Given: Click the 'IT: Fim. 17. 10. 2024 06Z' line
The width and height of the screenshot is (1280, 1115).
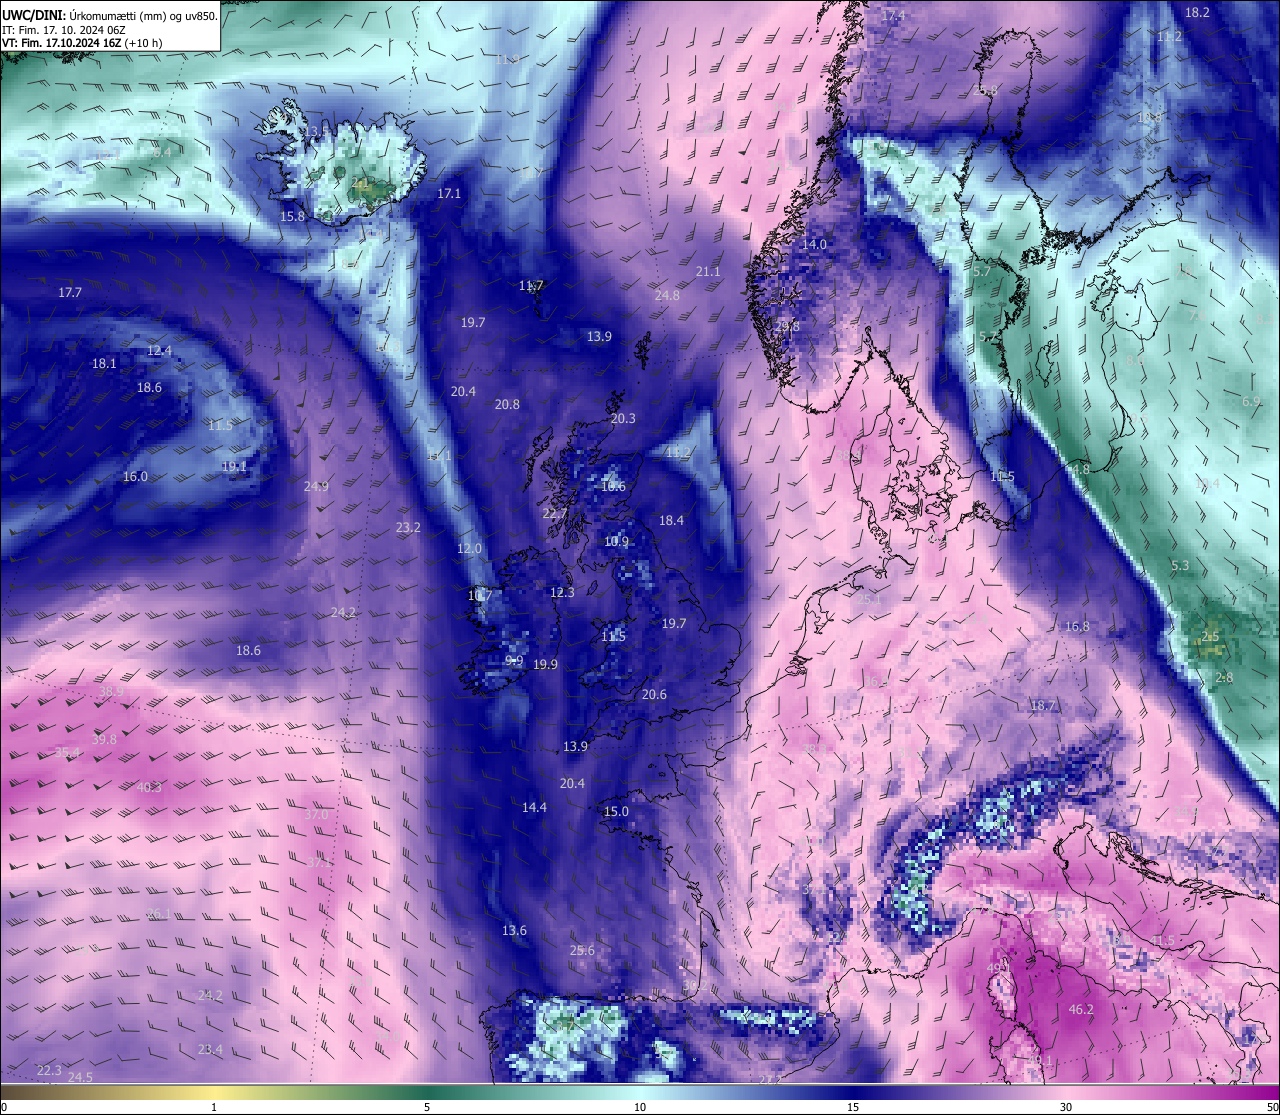Looking at the screenshot, I should point(64,30).
